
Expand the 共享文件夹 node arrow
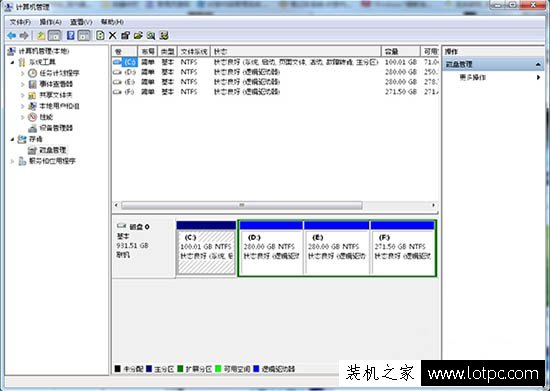tap(23, 95)
